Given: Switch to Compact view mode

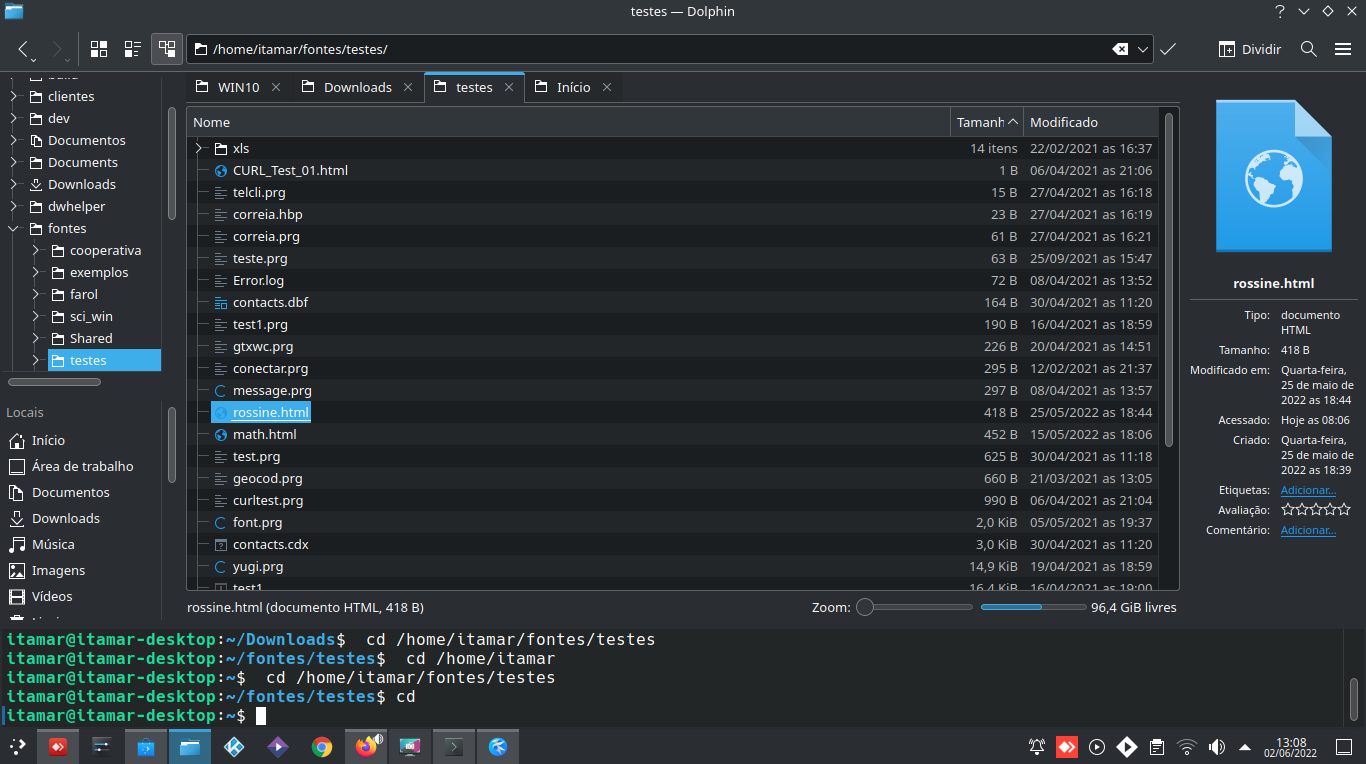Looking at the screenshot, I should [132, 49].
